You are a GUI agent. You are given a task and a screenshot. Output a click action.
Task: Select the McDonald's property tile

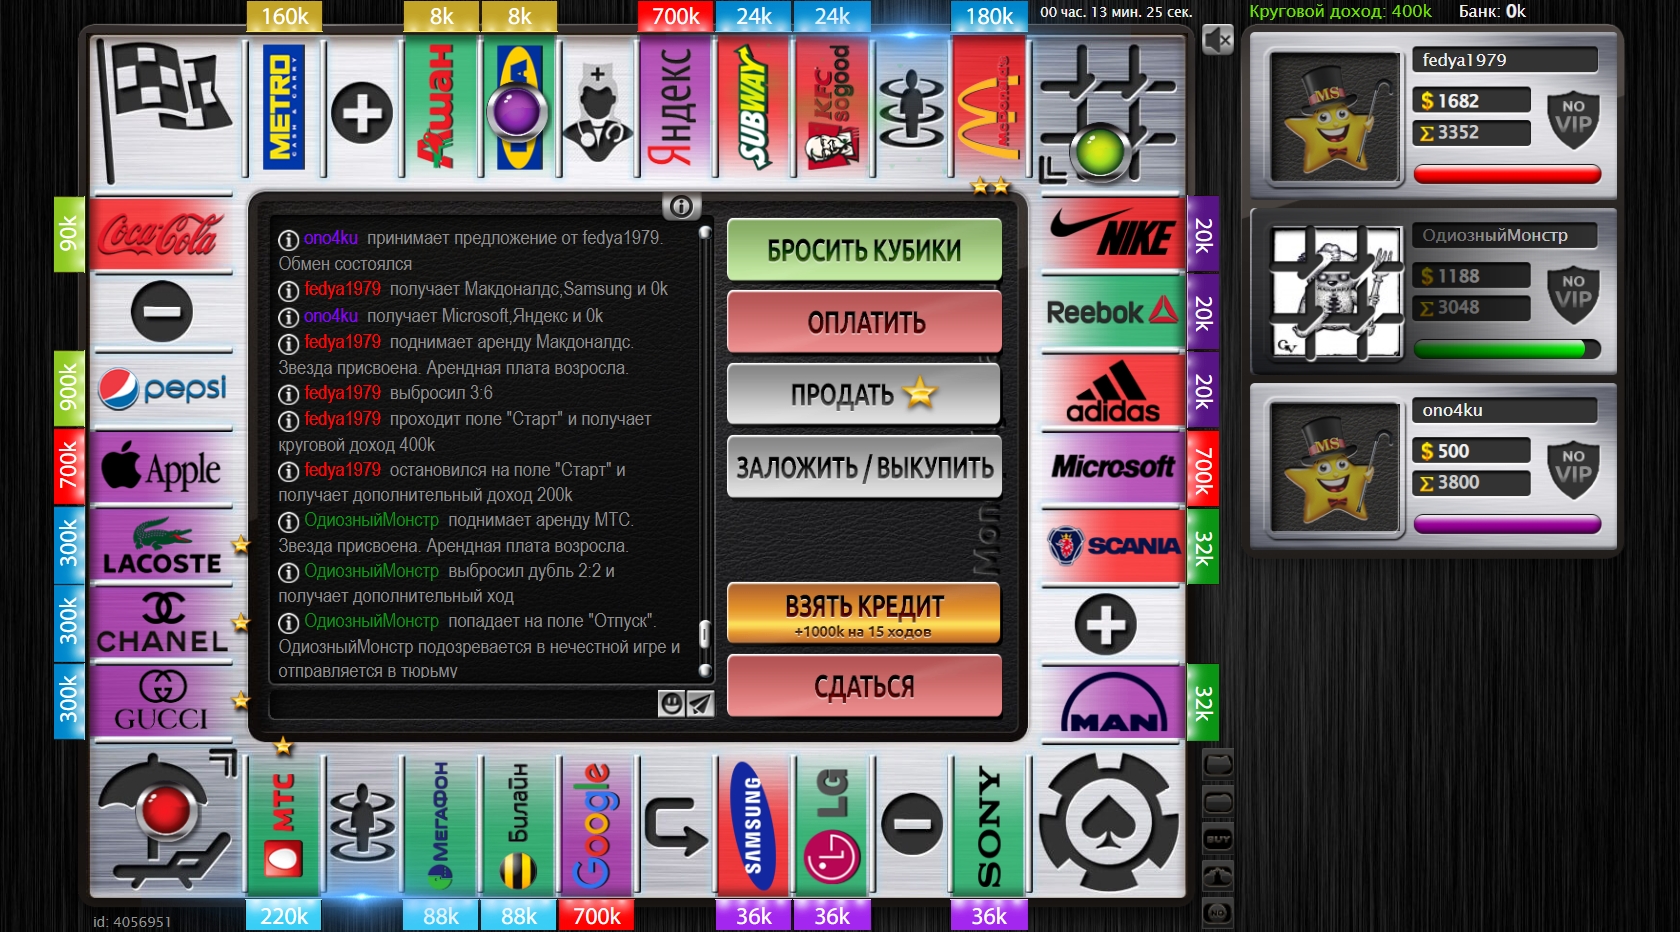click(989, 108)
